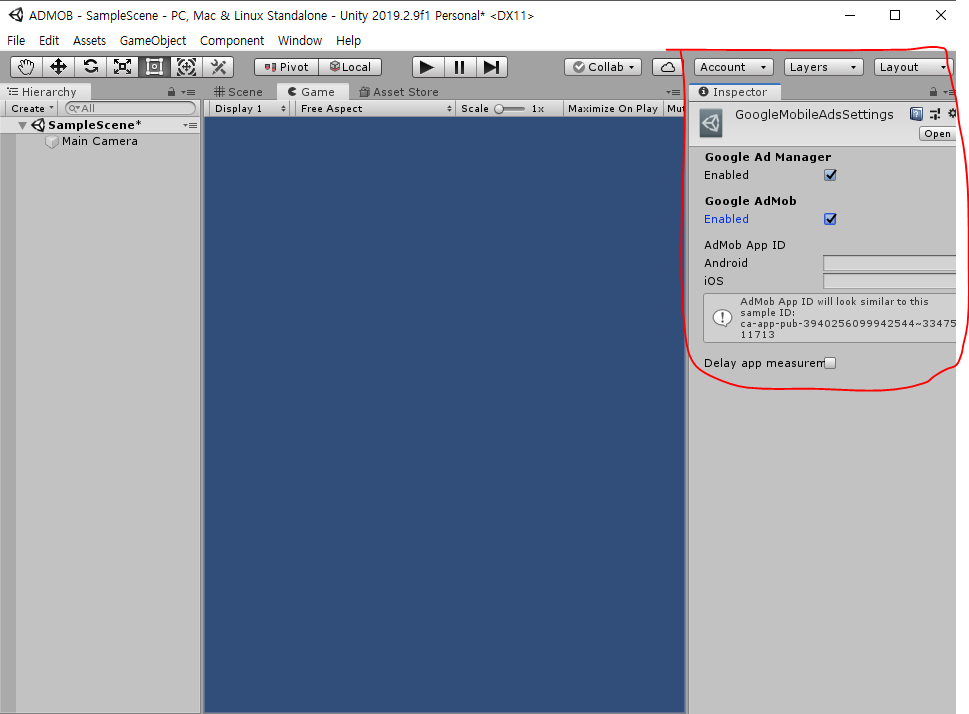
Task: Toggle Google AdMob Enabled checkbox
Action: (x=830, y=219)
